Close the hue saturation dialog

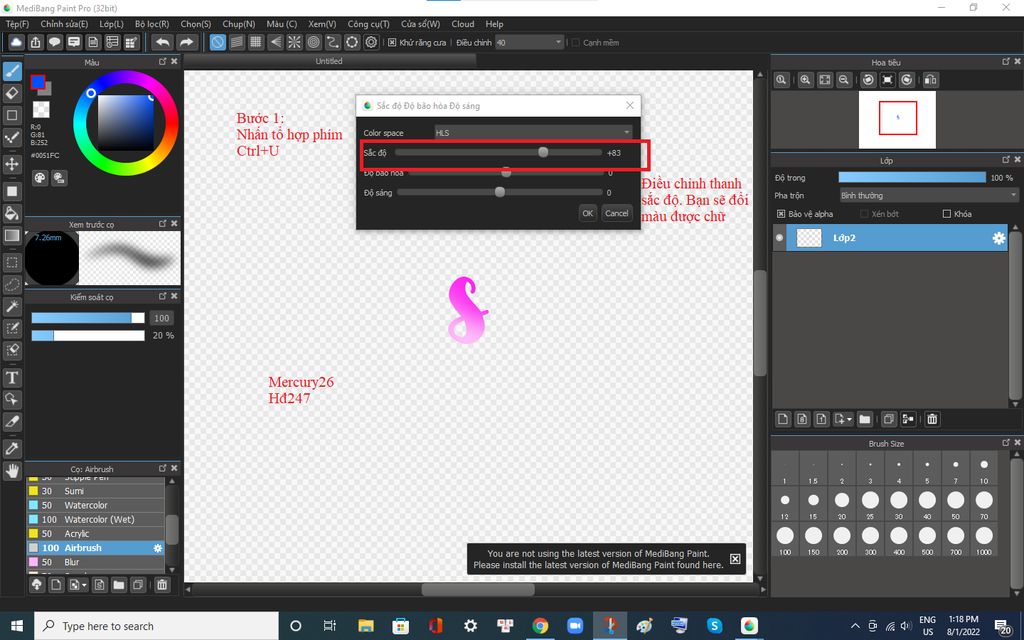click(630, 105)
